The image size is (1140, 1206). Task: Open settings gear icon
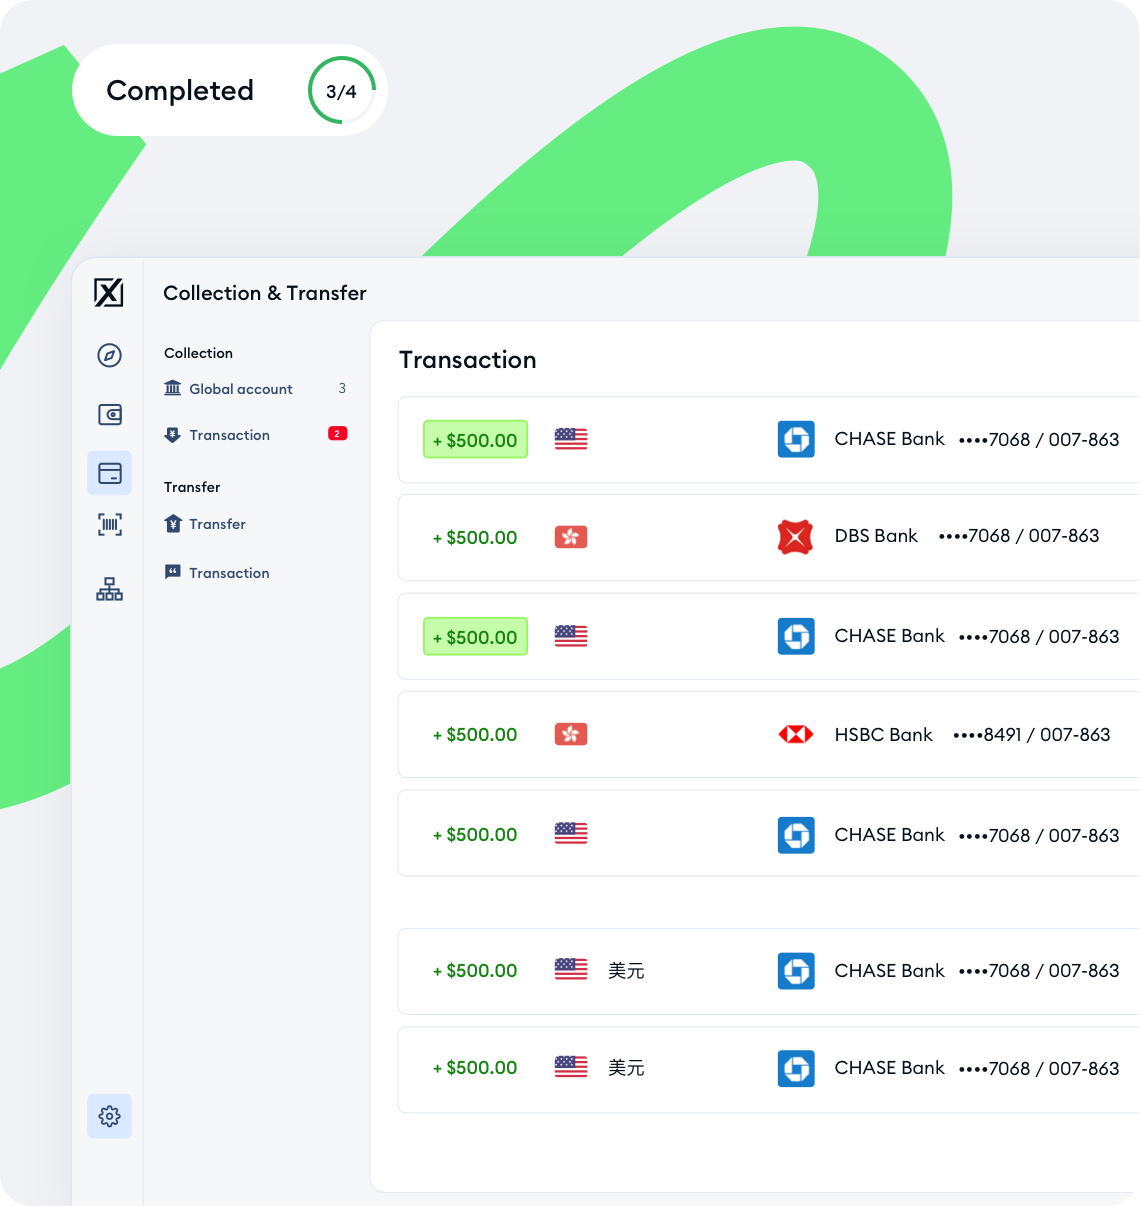(x=109, y=1116)
